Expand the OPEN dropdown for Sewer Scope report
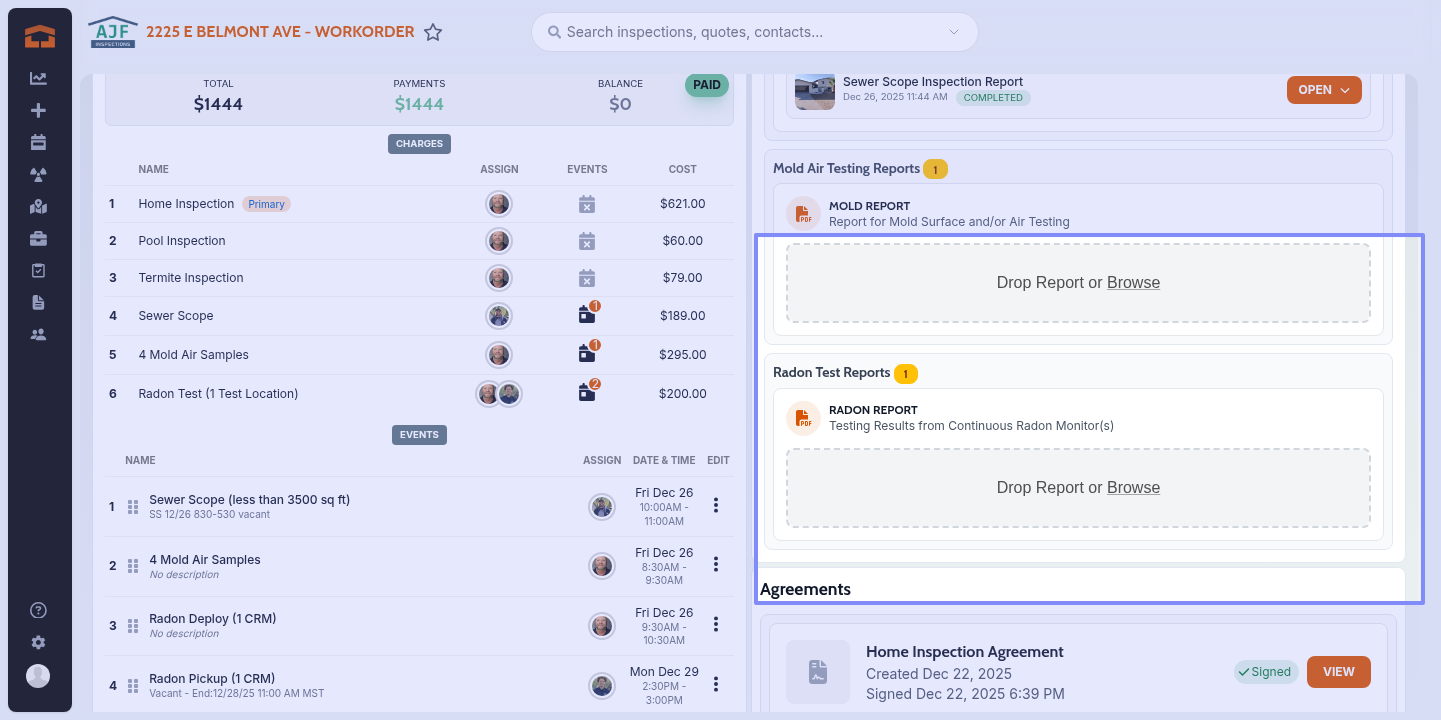 [1323, 90]
